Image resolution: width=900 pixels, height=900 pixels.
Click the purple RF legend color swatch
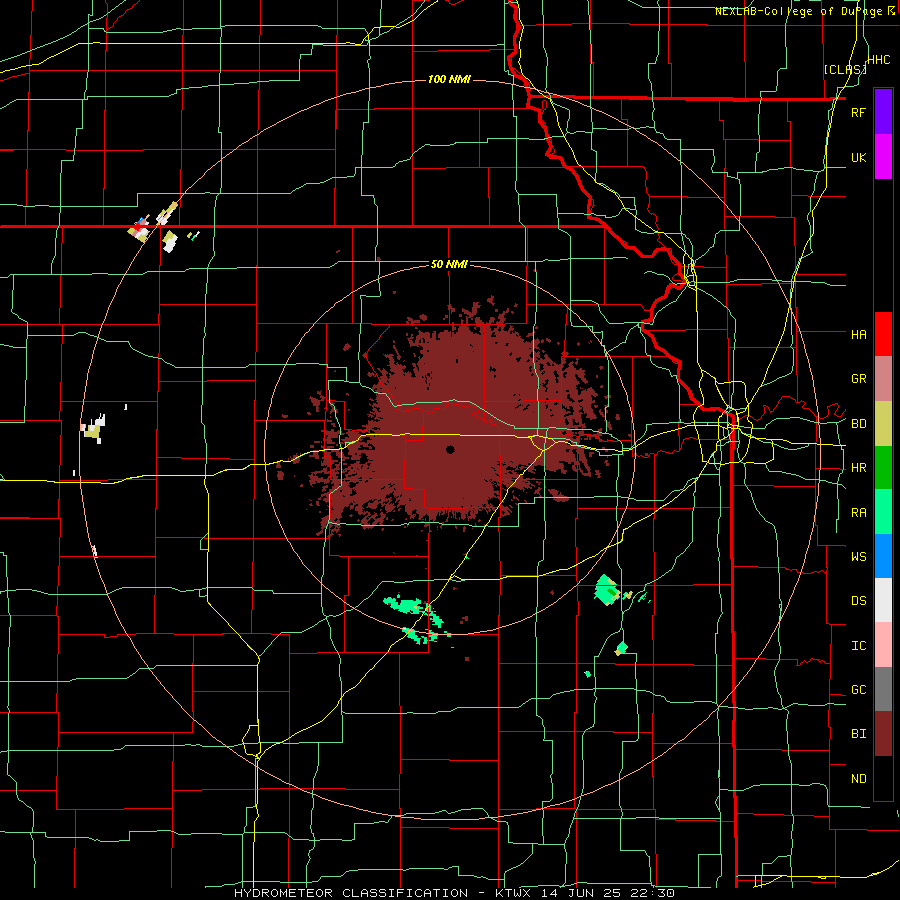(x=883, y=112)
